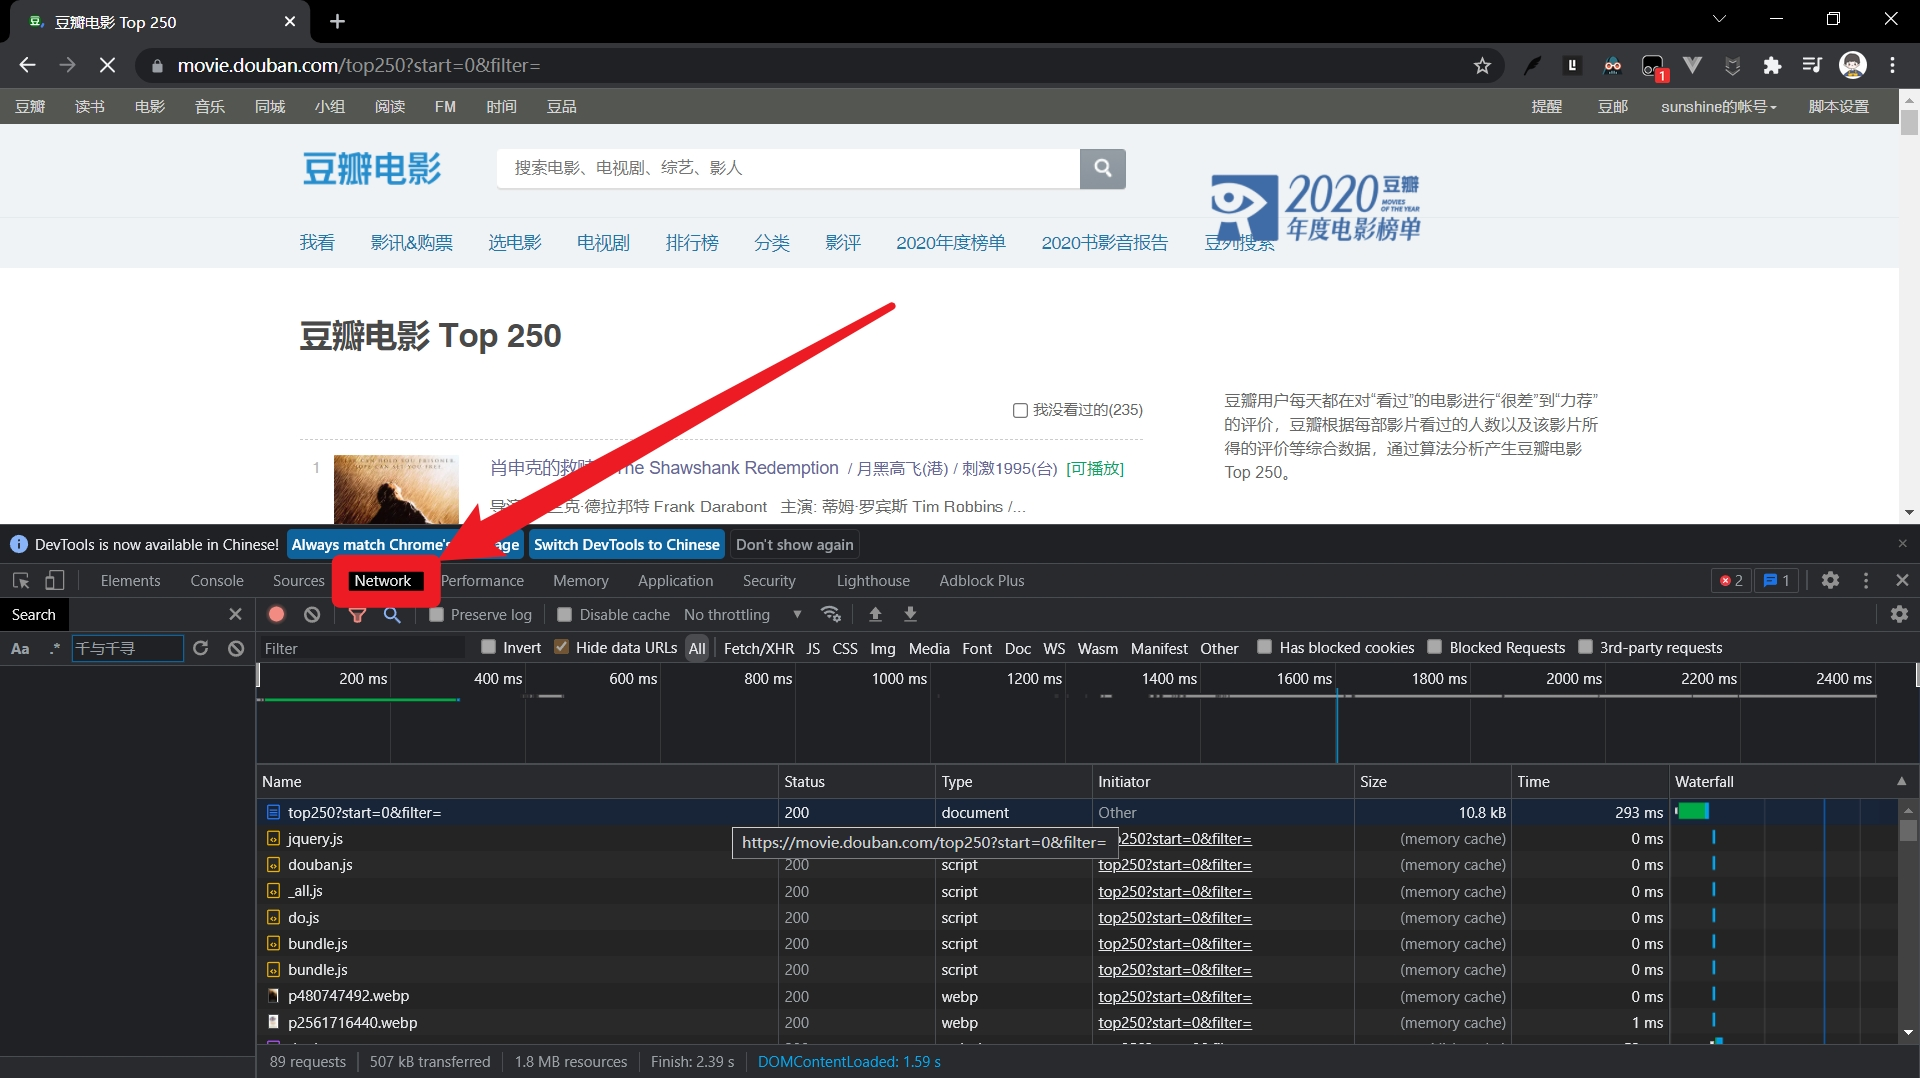Click the page vertical scrollbar thumb

(1909, 121)
